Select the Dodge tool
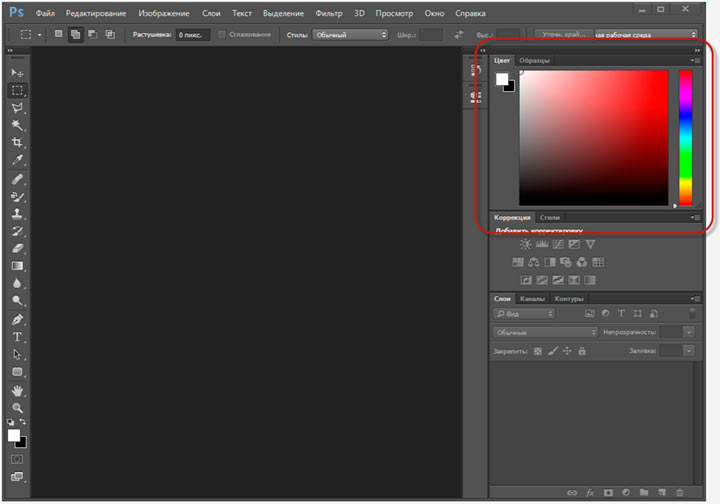Screen dimensions: 720x504 coord(17,301)
